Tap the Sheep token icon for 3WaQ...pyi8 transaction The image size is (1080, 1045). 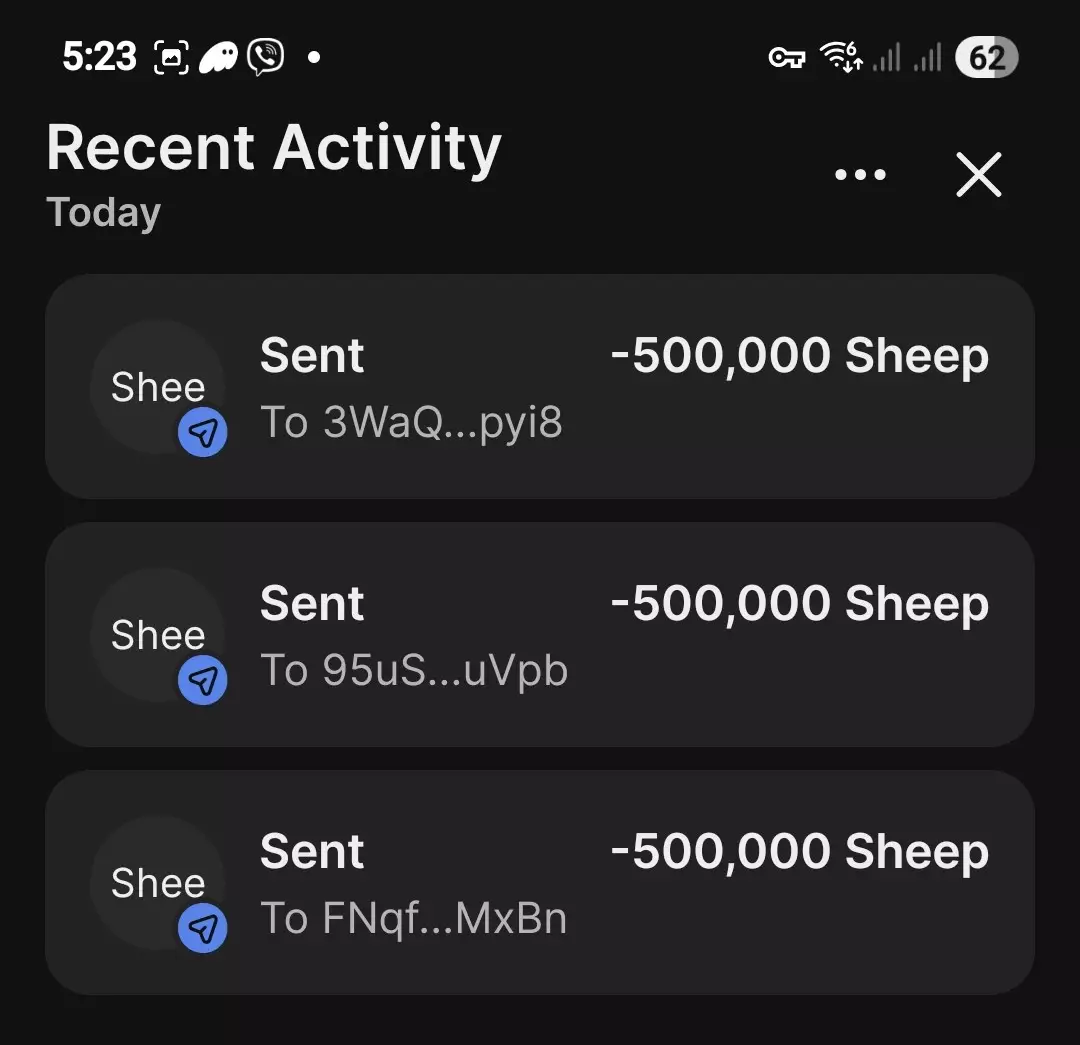pyautogui.click(x=156, y=386)
